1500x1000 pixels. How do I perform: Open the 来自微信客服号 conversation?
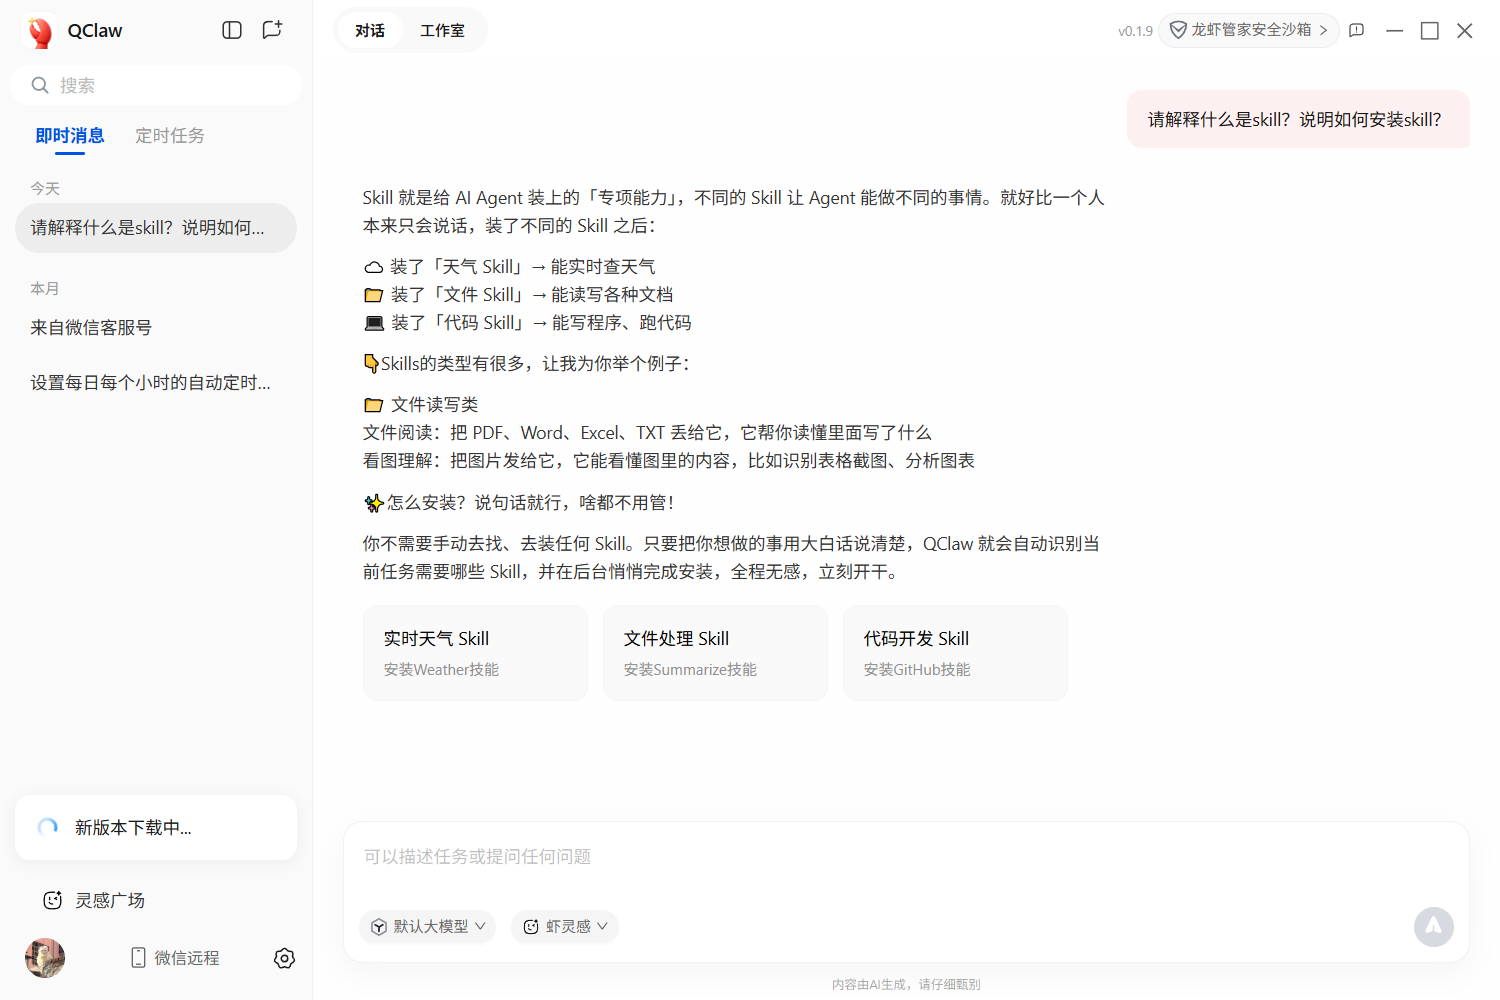click(x=156, y=328)
